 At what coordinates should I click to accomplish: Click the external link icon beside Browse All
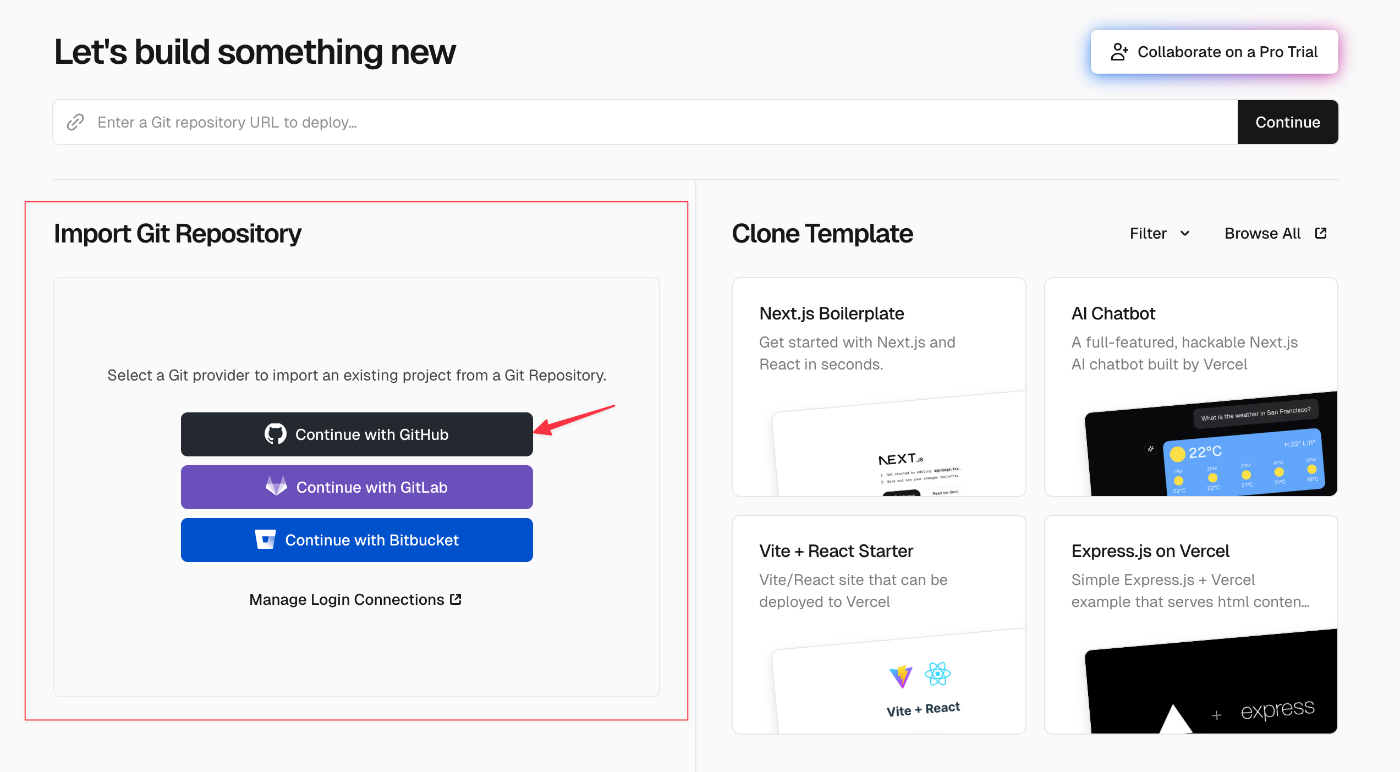click(x=1320, y=233)
